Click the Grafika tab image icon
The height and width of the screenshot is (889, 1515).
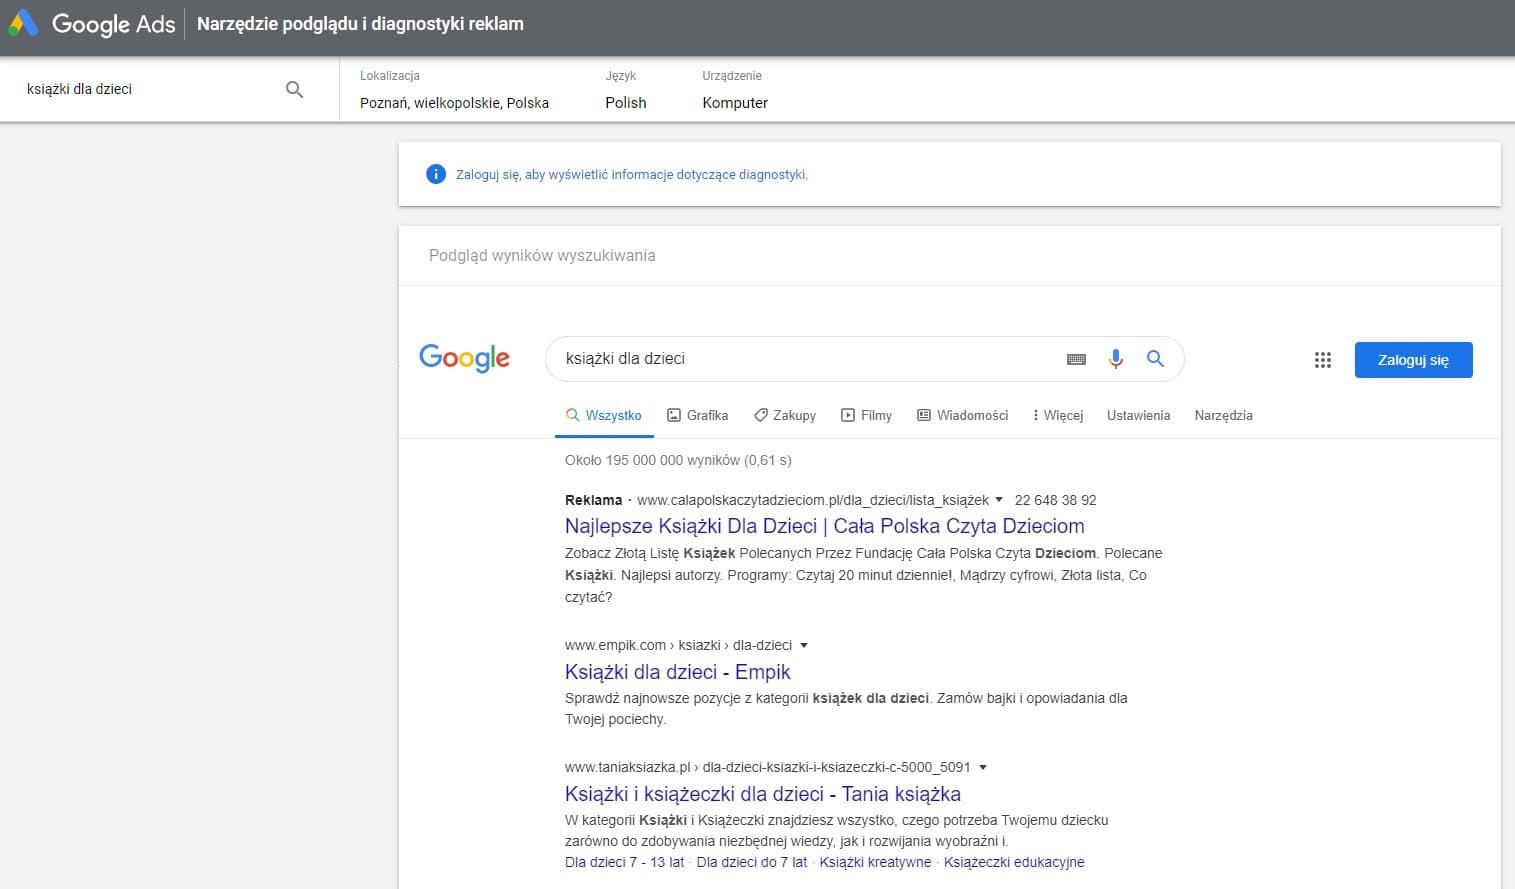674,415
